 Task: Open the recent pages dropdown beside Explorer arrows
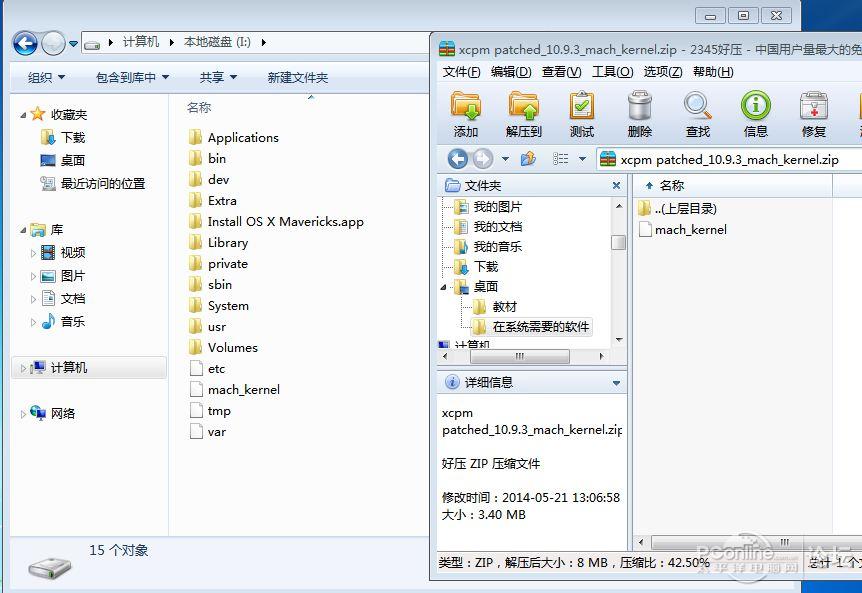pyautogui.click(x=73, y=43)
